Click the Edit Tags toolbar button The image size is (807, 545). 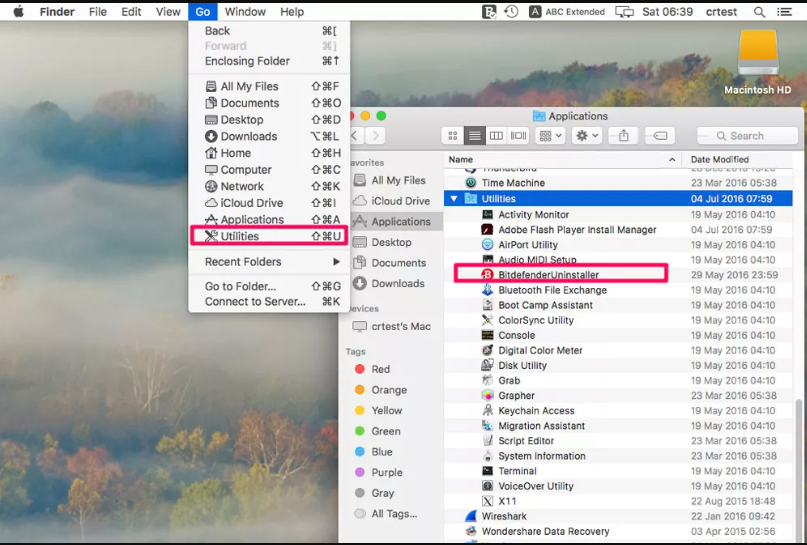tap(660, 135)
